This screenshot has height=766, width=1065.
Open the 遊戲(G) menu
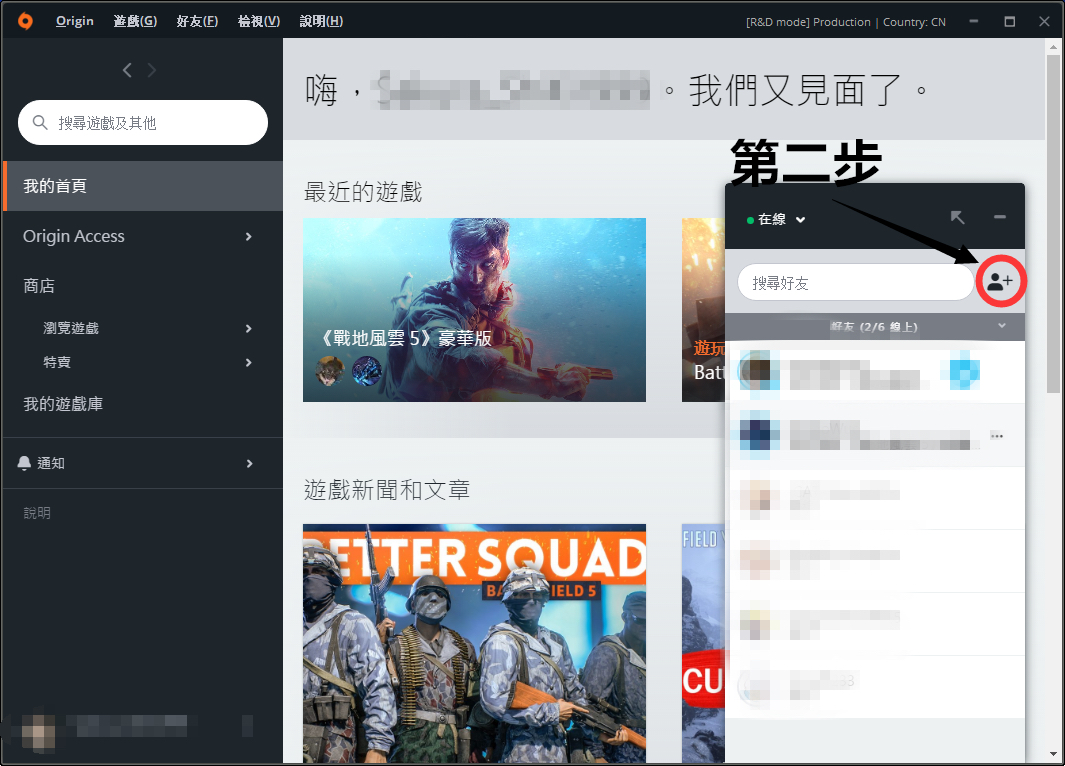coord(135,21)
